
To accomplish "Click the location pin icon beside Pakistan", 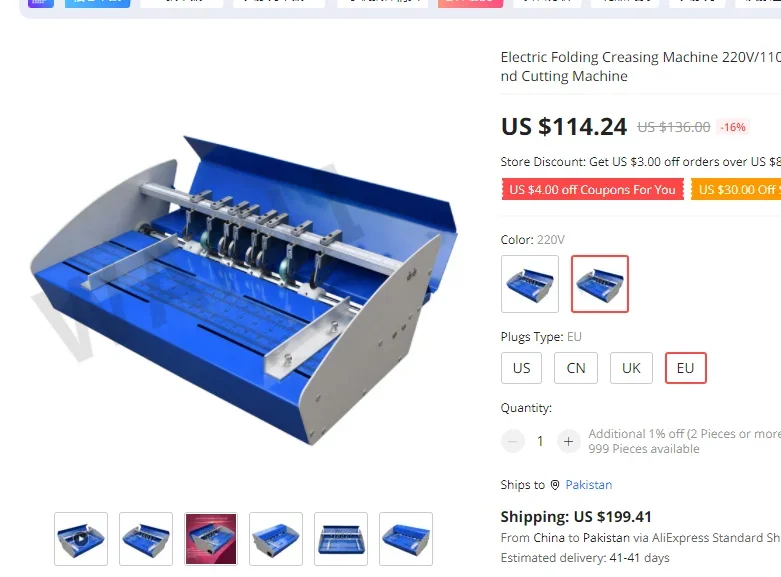I will pos(555,485).
